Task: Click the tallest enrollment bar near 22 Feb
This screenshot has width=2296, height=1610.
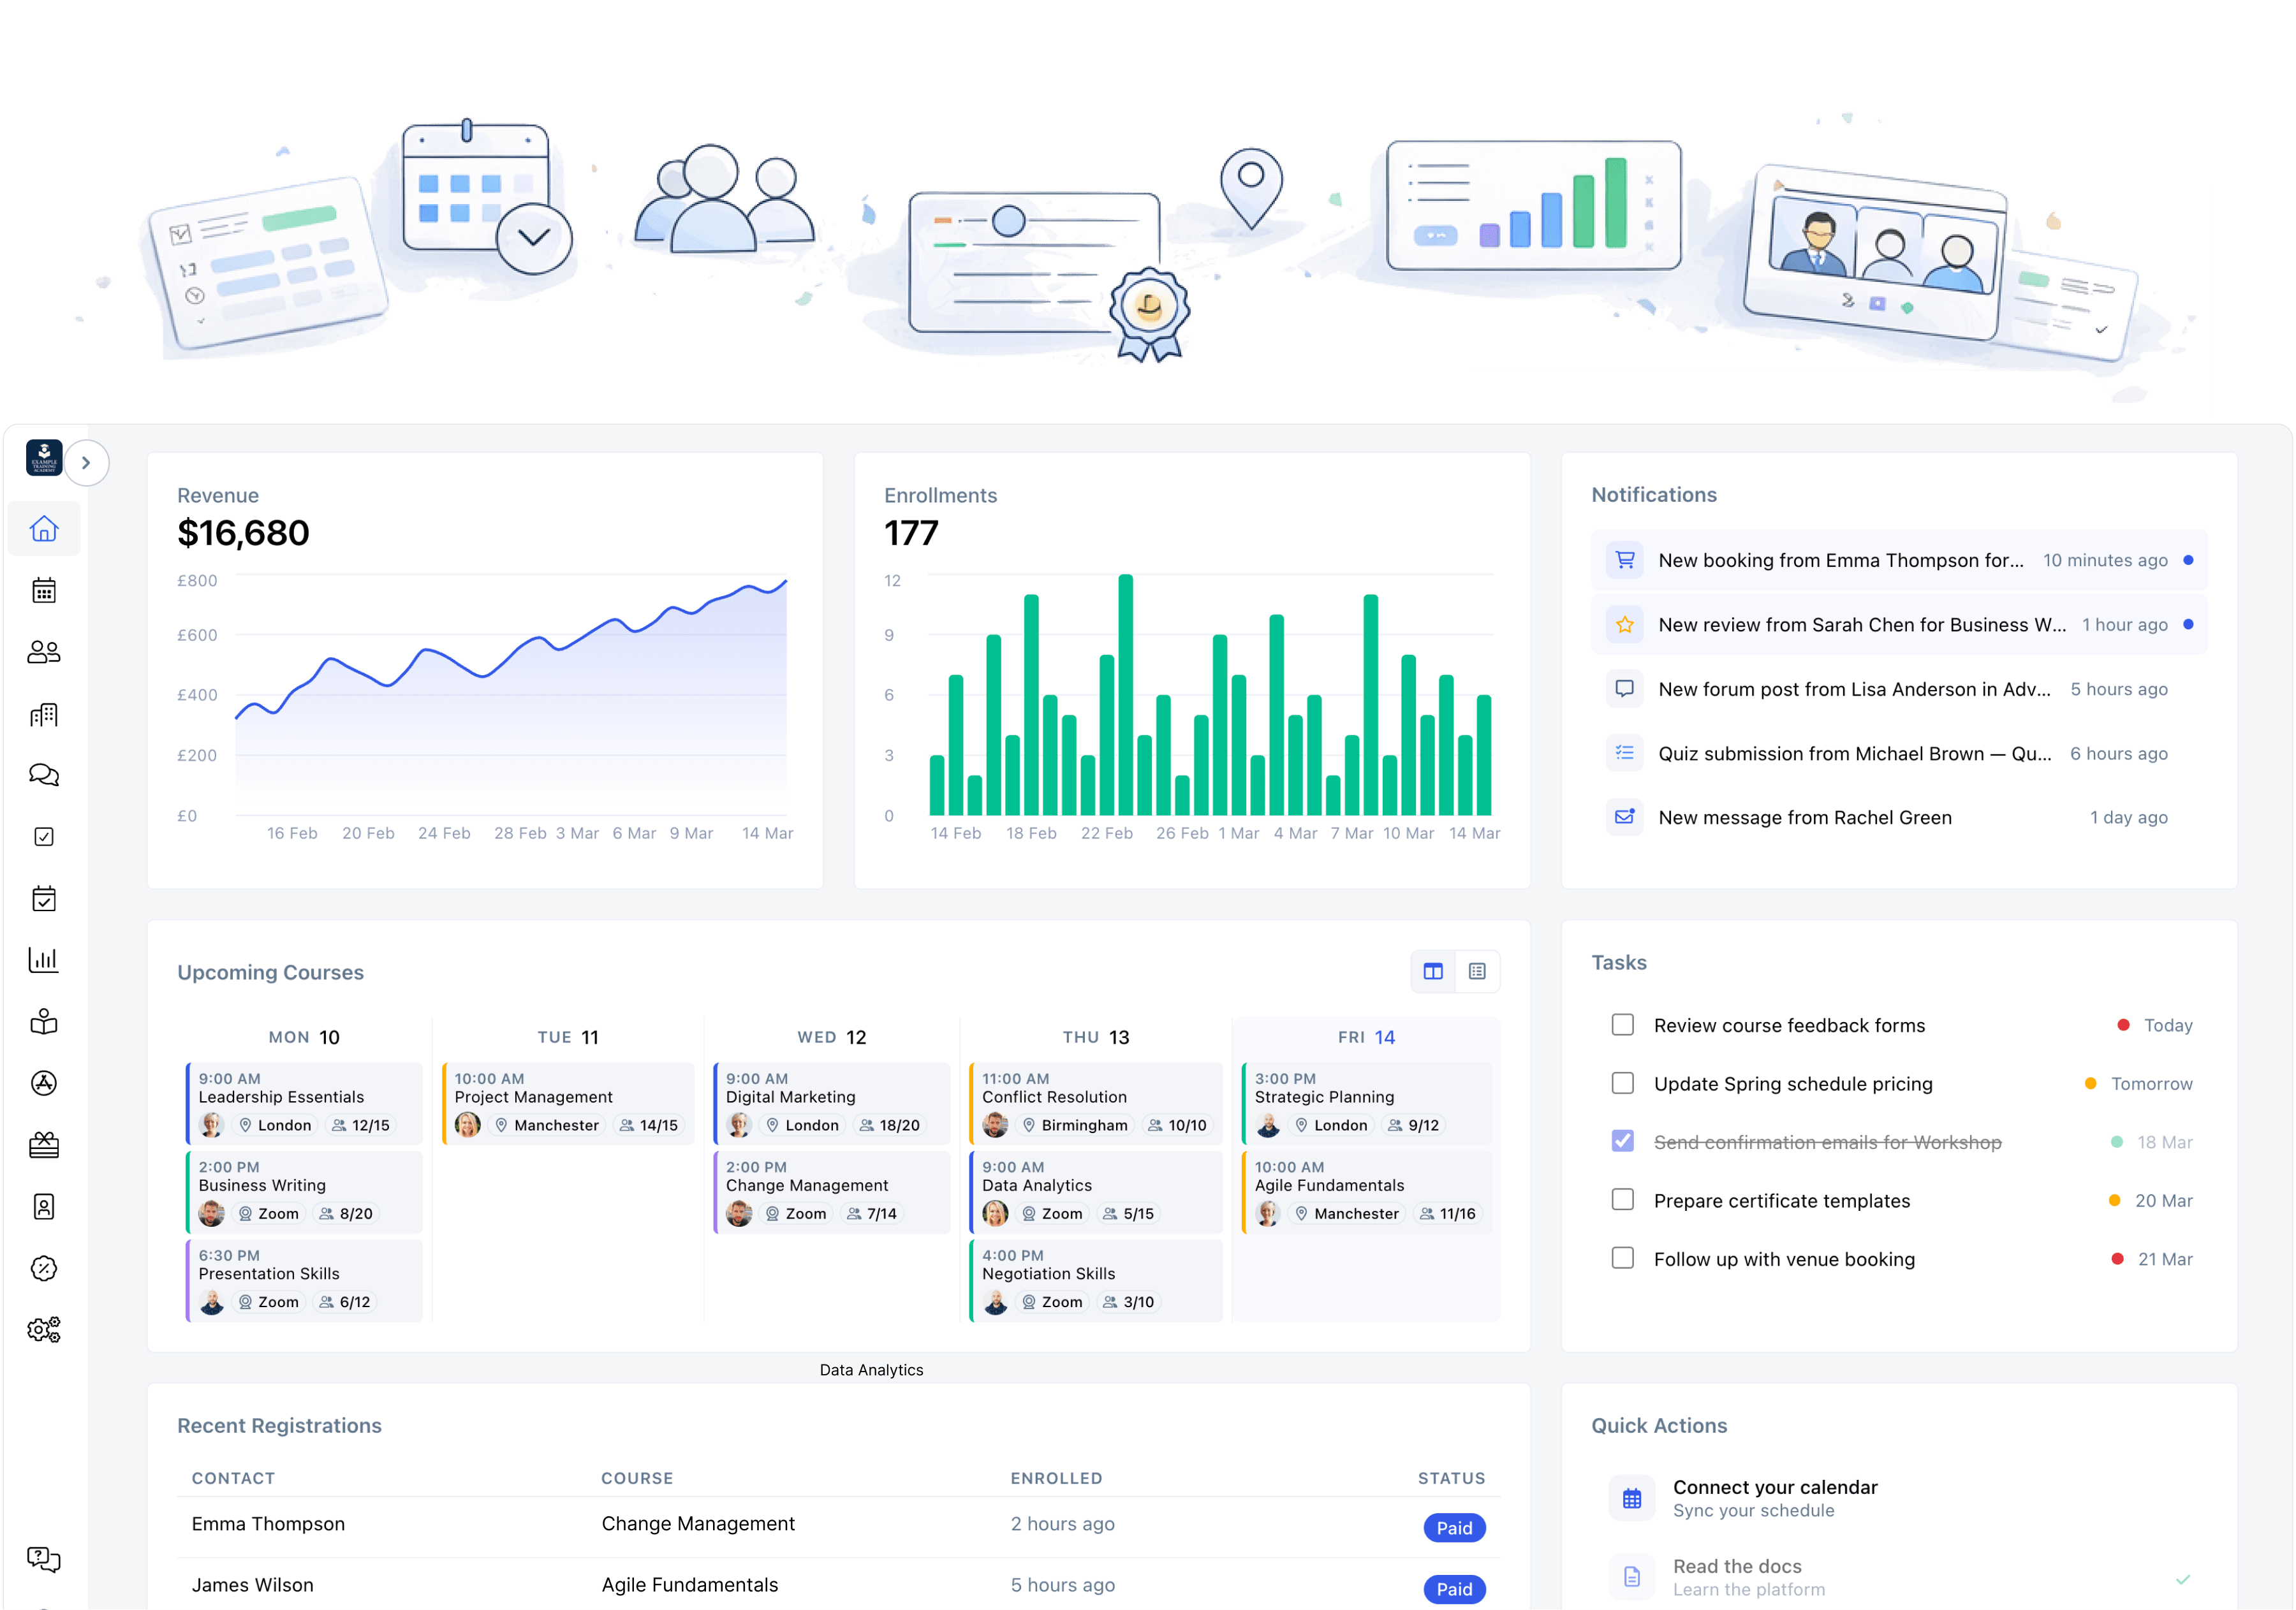Action: click(1125, 694)
